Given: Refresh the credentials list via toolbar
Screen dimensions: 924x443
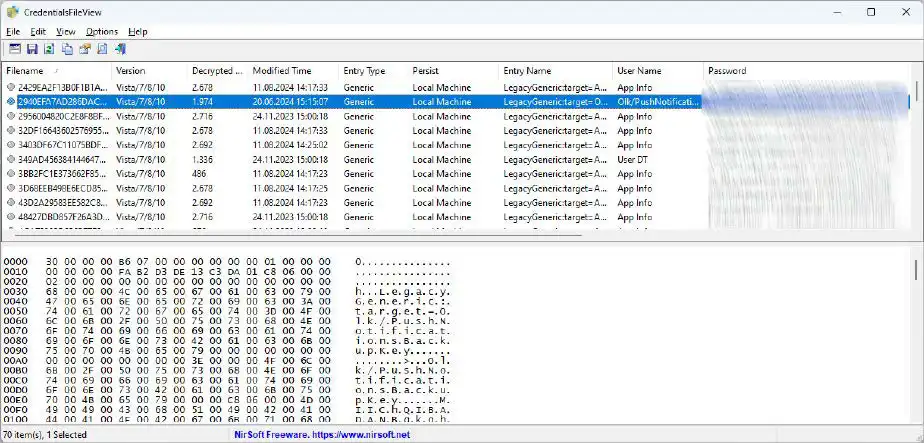Looking at the screenshot, I should point(49,49).
